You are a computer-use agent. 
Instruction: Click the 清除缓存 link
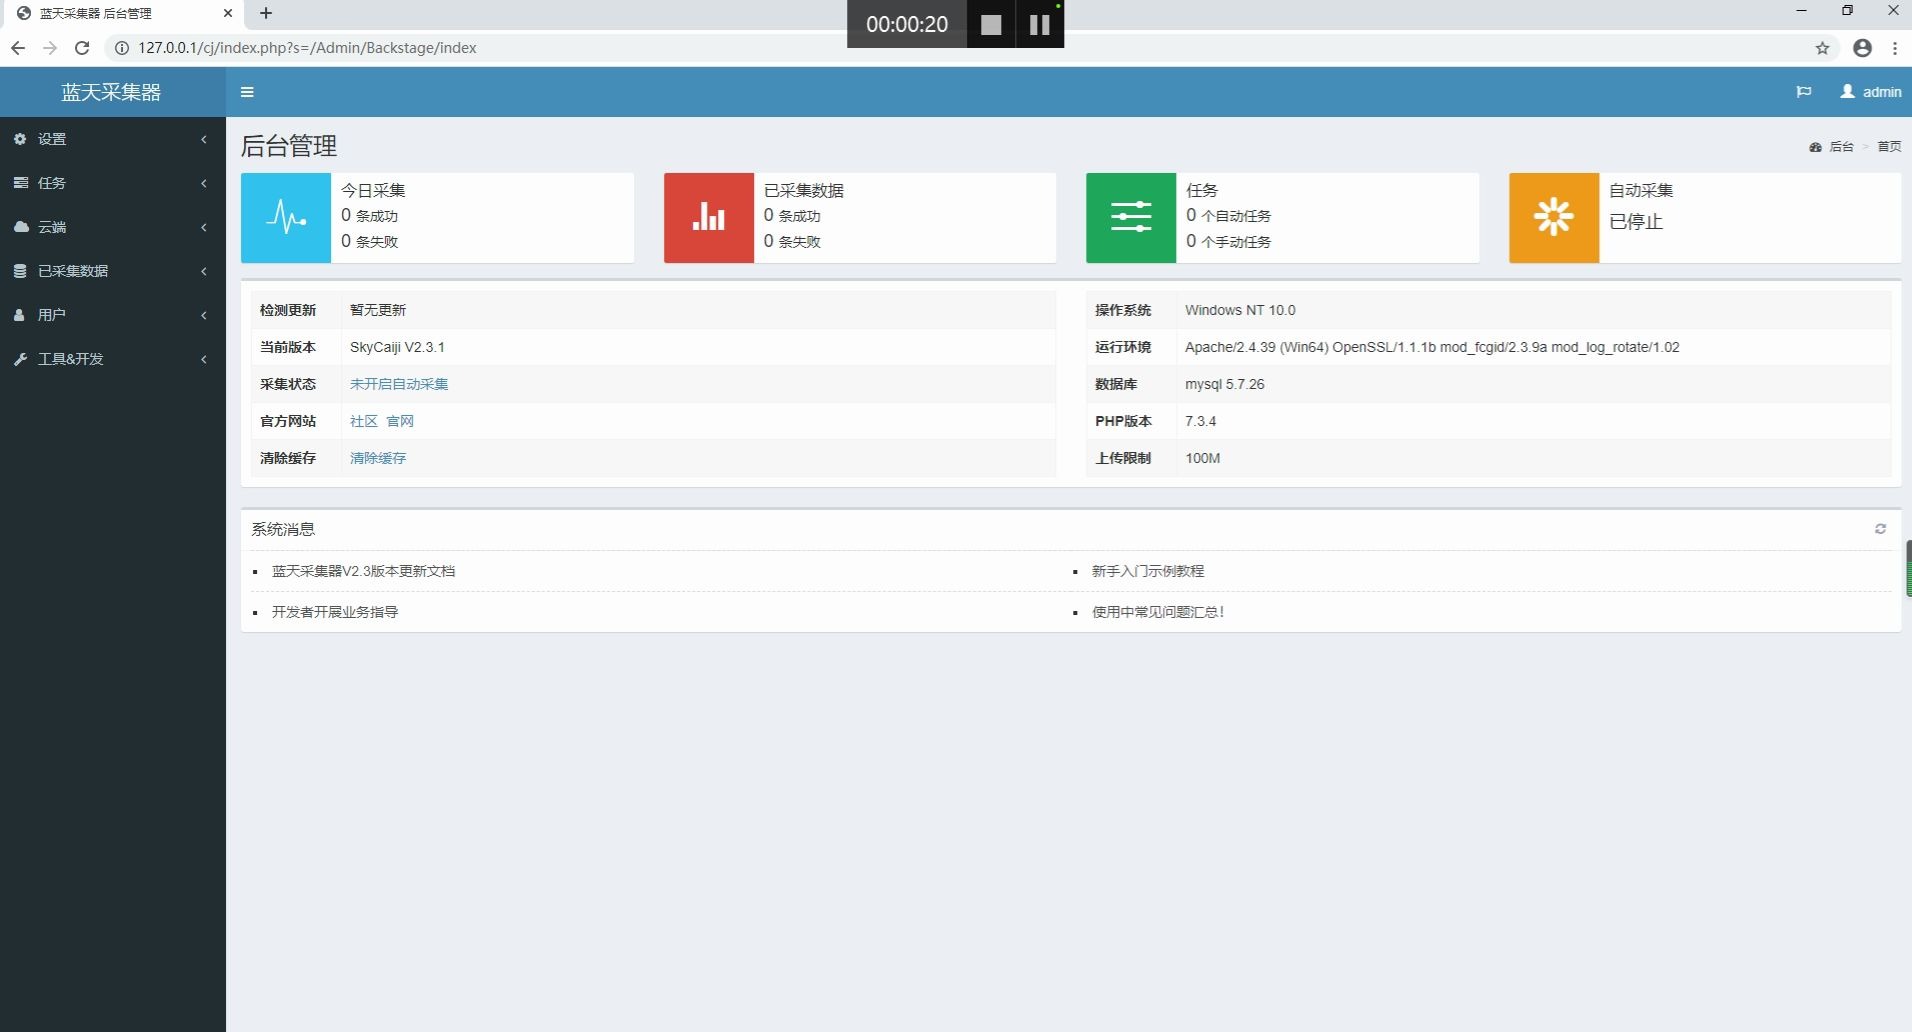click(x=378, y=458)
